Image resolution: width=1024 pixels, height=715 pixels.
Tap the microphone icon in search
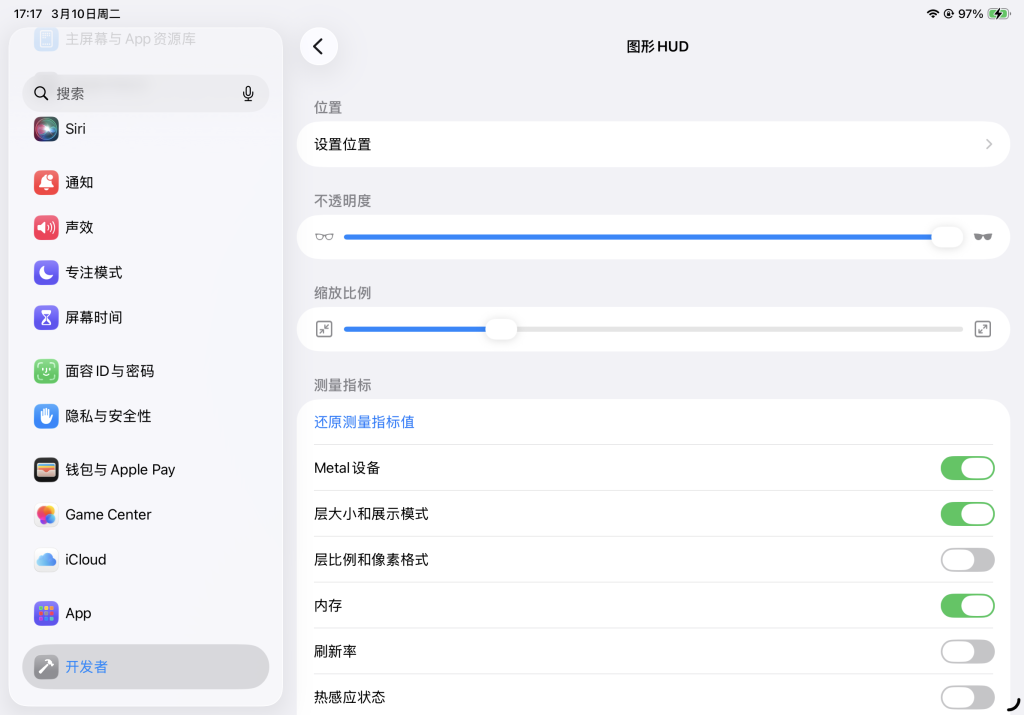248,93
